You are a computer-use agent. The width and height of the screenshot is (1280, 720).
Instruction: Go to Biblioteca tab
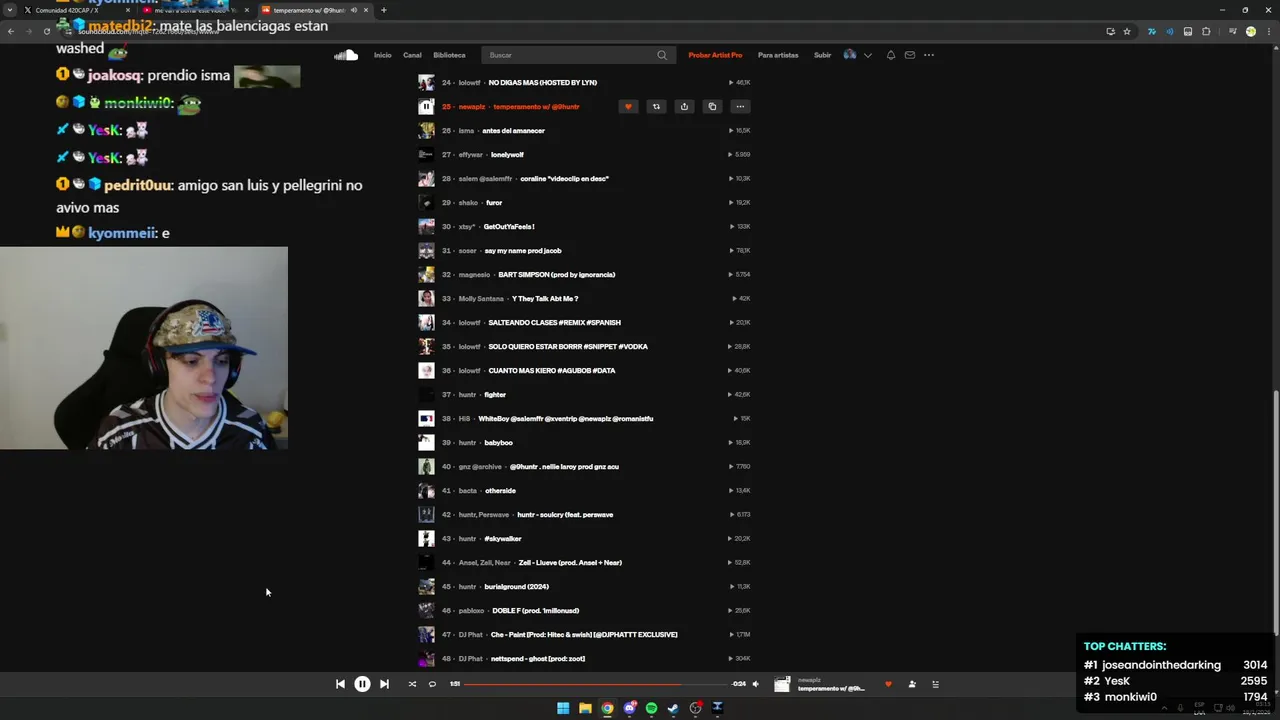pyautogui.click(x=449, y=55)
